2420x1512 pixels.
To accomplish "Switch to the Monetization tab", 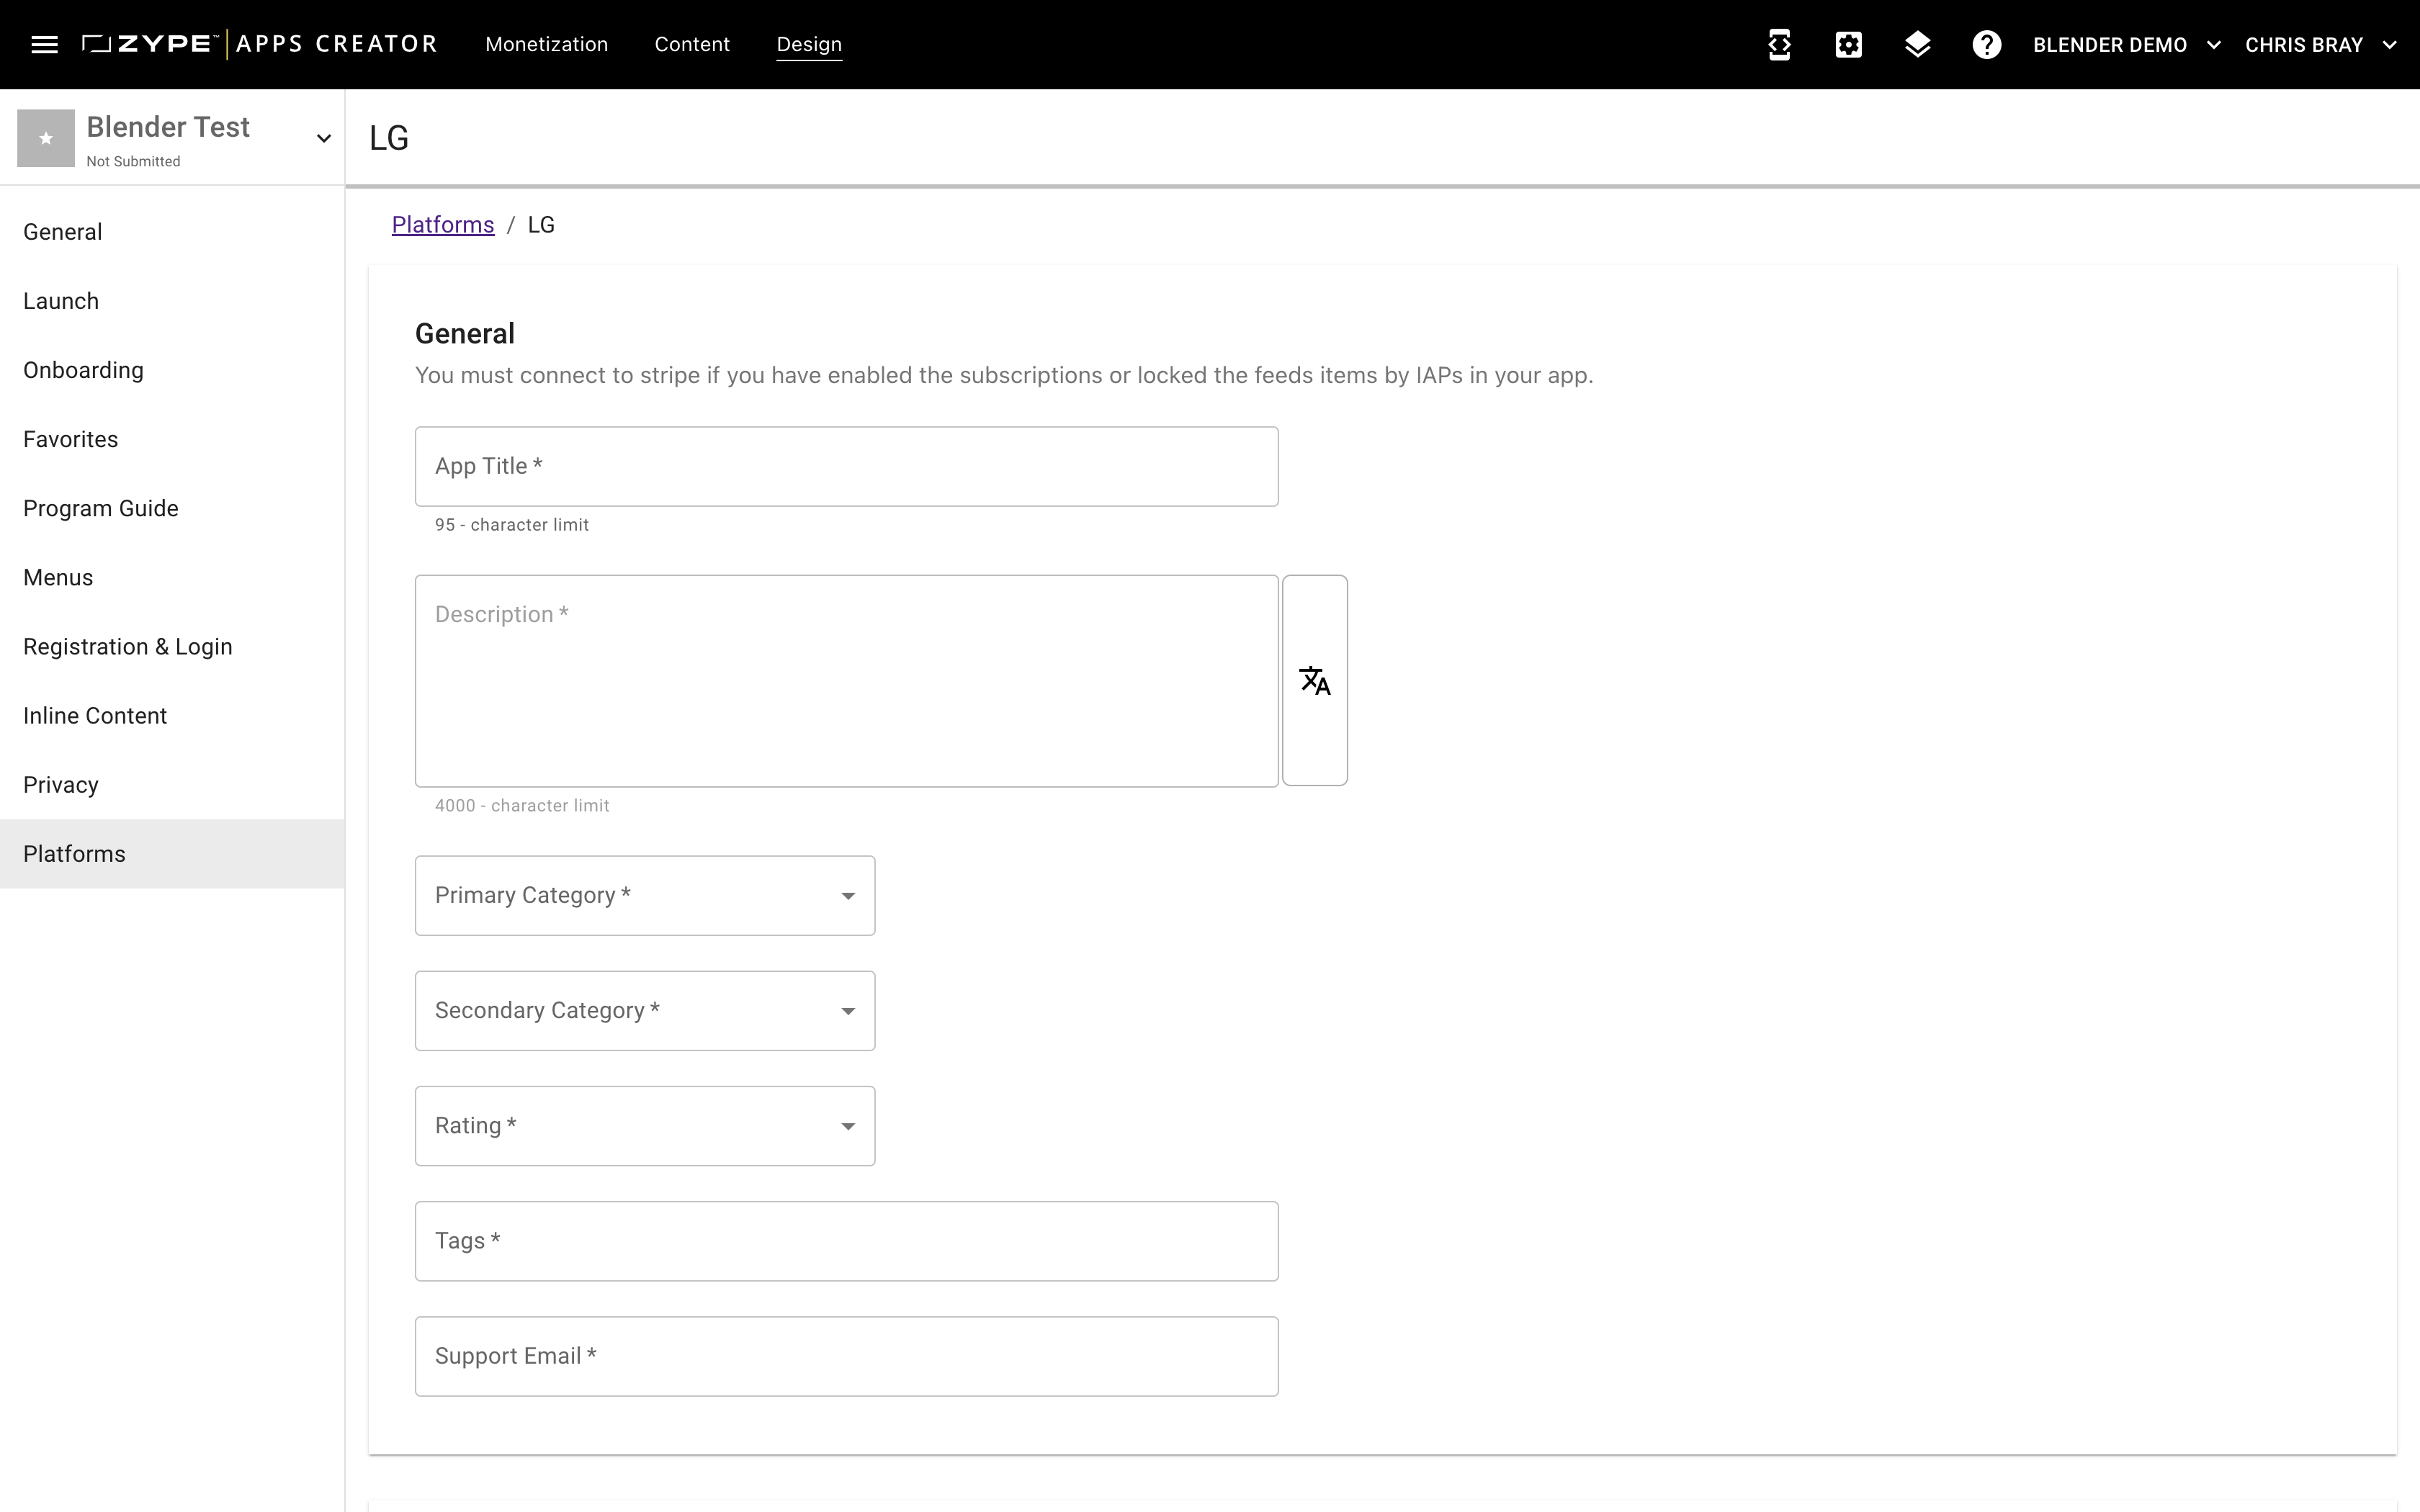I will [546, 44].
